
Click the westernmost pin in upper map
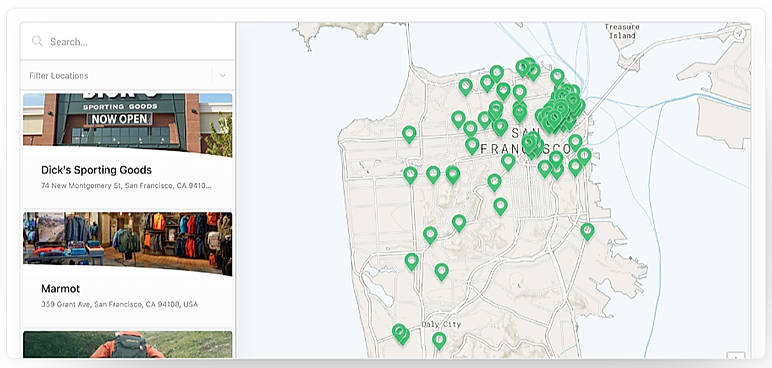pyautogui.click(x=409, y=134)
